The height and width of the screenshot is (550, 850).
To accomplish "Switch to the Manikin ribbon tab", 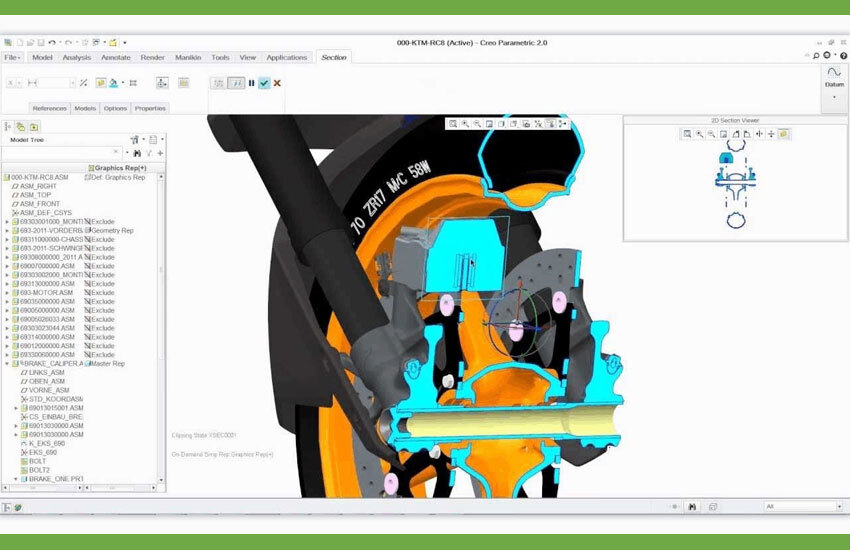I will [188, 57].
